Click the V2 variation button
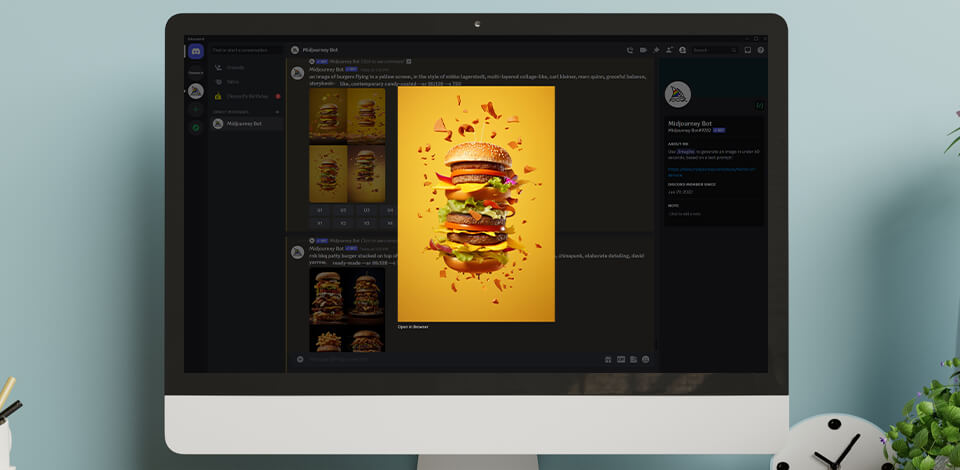Image resolution: width=960 pixels, height=470 pixels. [x=343, y=223]
